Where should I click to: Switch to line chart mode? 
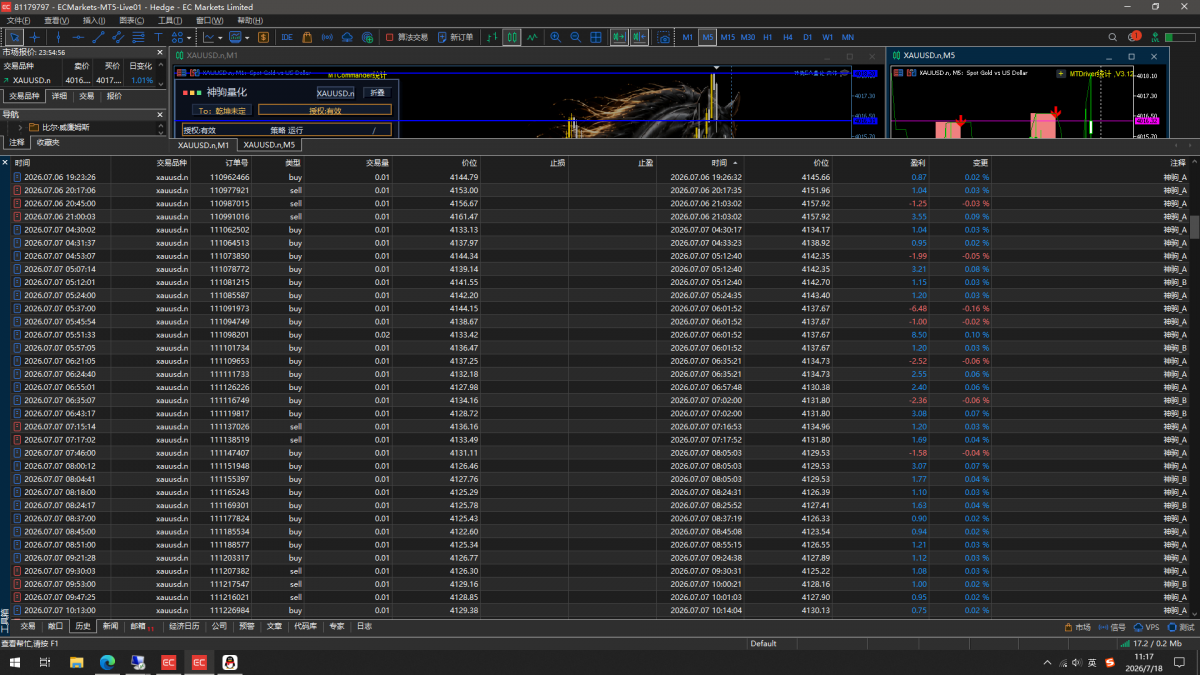[x=531, y=37]
